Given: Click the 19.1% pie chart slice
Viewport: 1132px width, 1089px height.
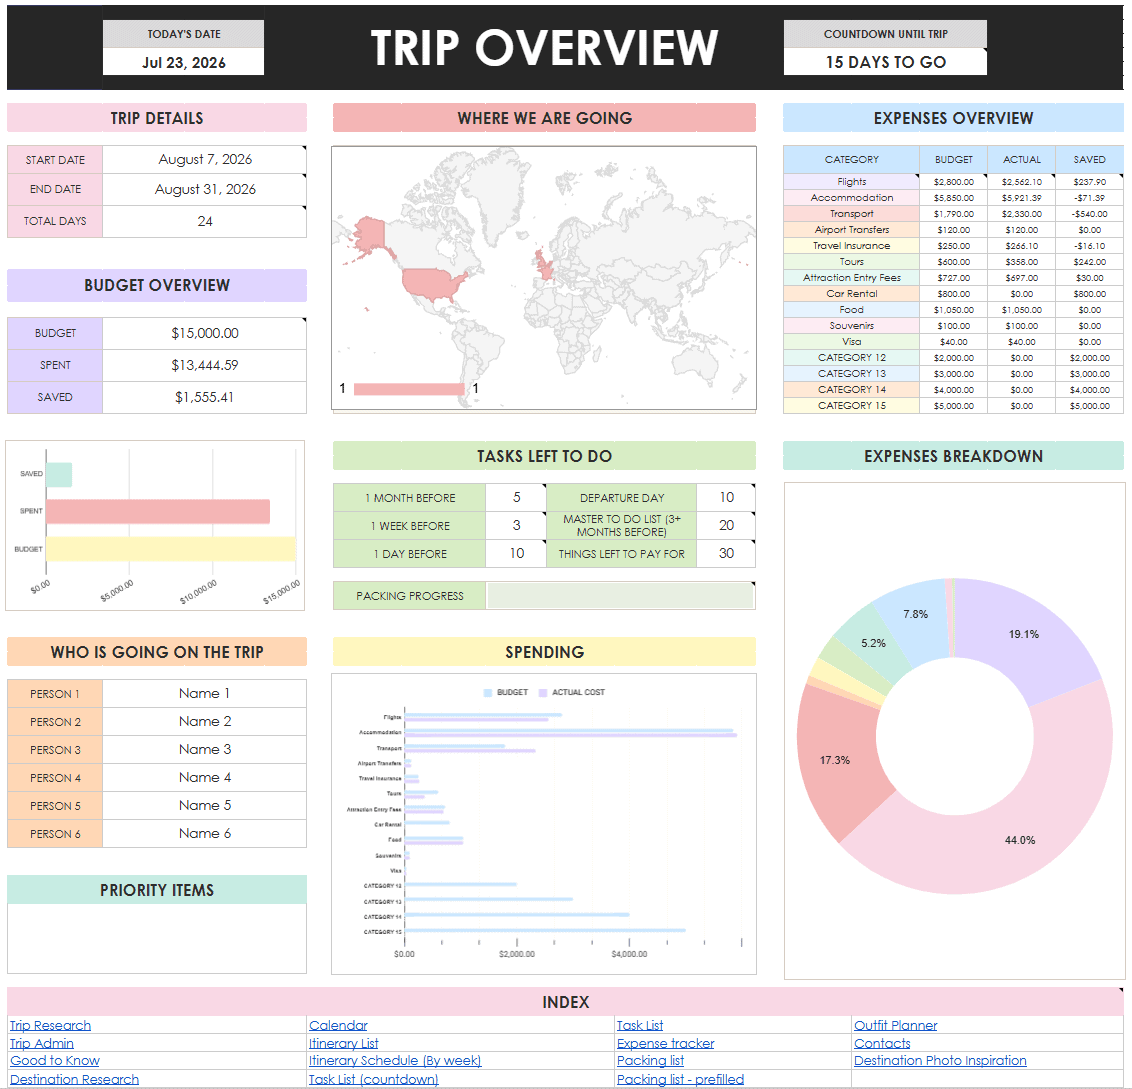Looking at the screenshot, I should pos(1024,634).
